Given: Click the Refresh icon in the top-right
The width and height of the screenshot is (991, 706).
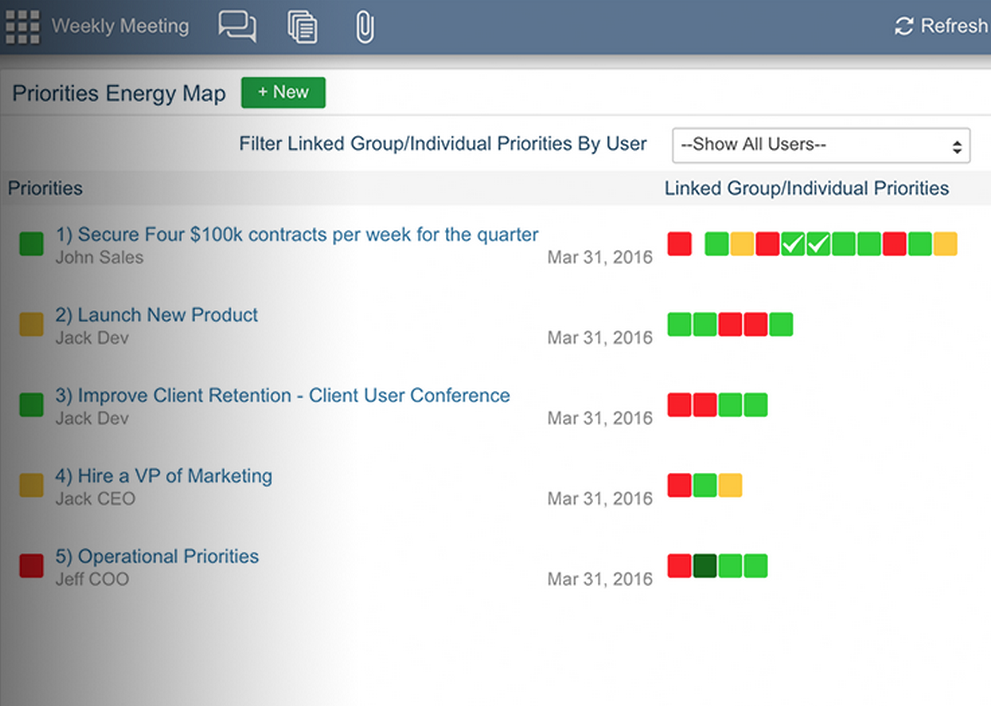Looking at the screenshot, I should [x=902, y=26].
